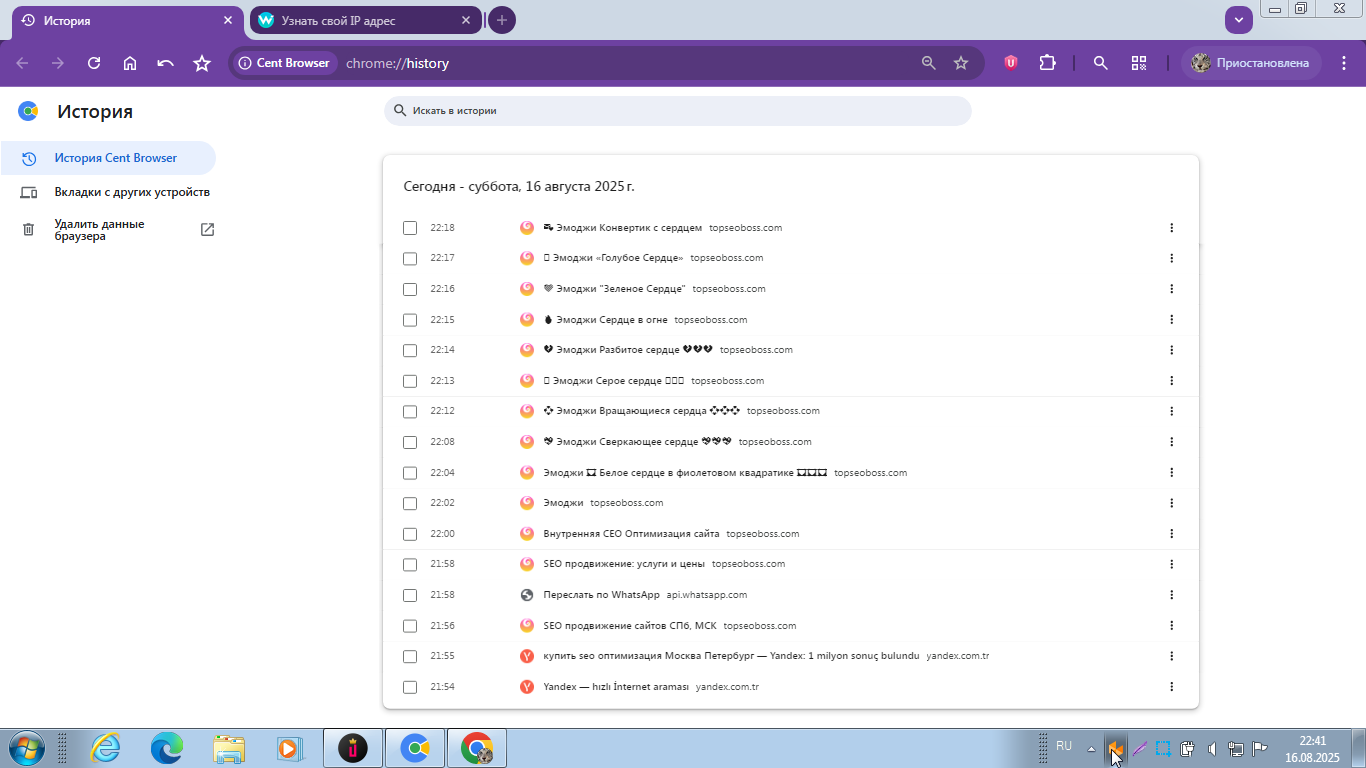Screen dimensions: 1366x768
Task: Open three-dot menu for SEO продвижение: услуги и цены
Action: point(1171,564)
